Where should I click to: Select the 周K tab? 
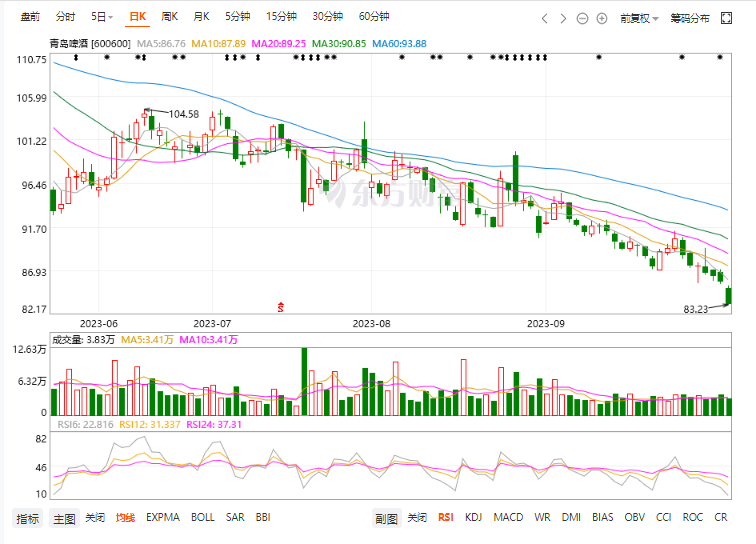click(169, 17)
